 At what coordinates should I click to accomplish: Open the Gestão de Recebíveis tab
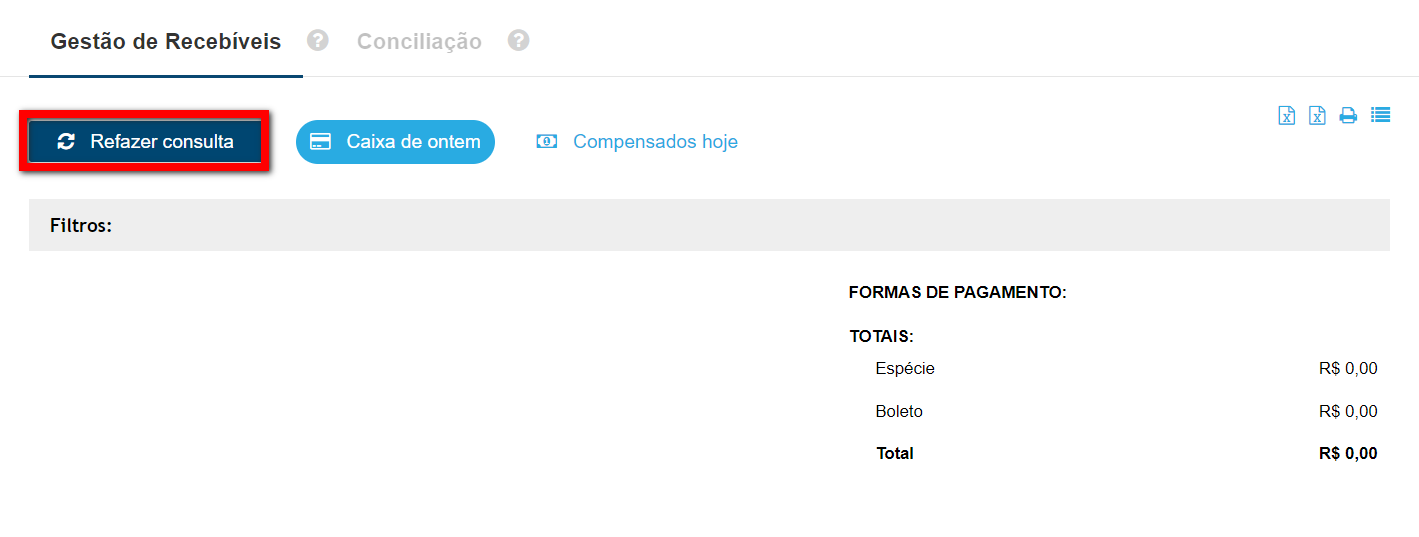click(x=166, y=42)
